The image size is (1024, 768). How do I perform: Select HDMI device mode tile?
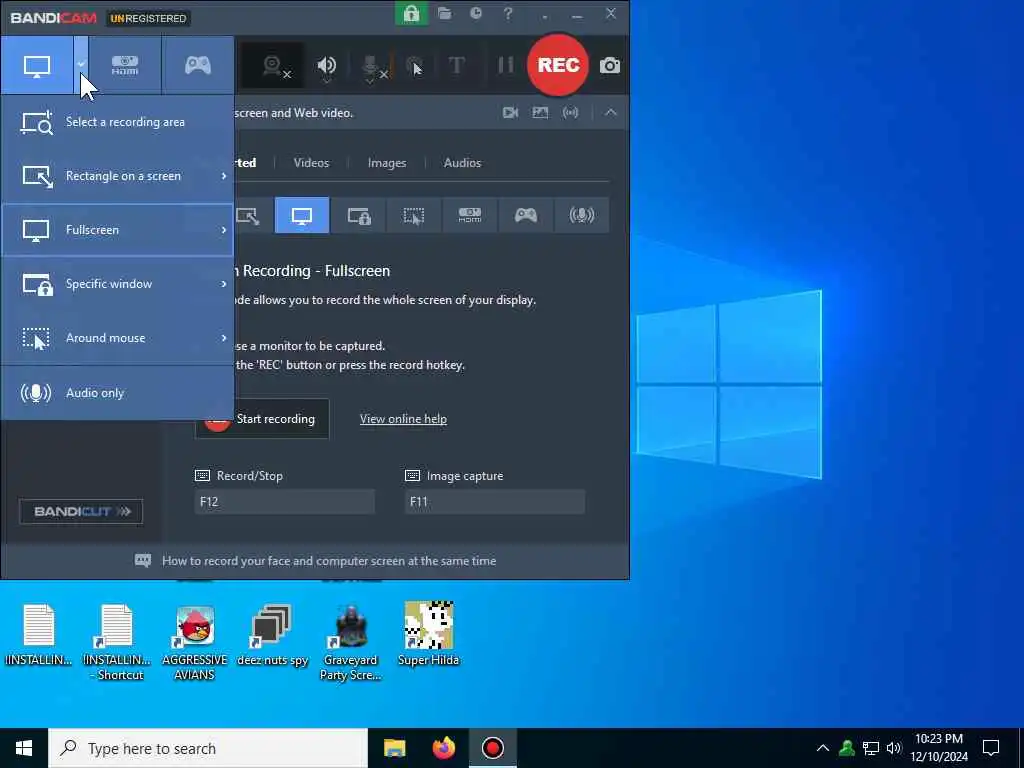[470, 216]
